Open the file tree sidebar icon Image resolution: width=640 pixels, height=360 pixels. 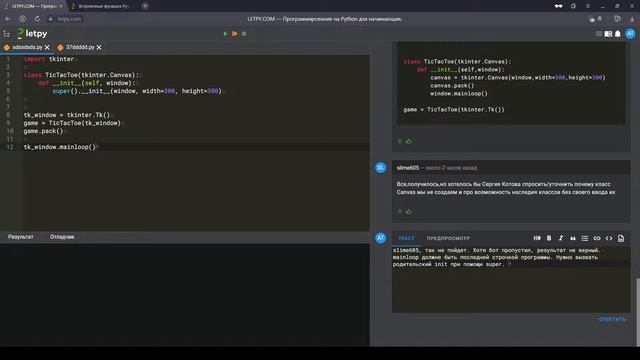pos(6,34)
